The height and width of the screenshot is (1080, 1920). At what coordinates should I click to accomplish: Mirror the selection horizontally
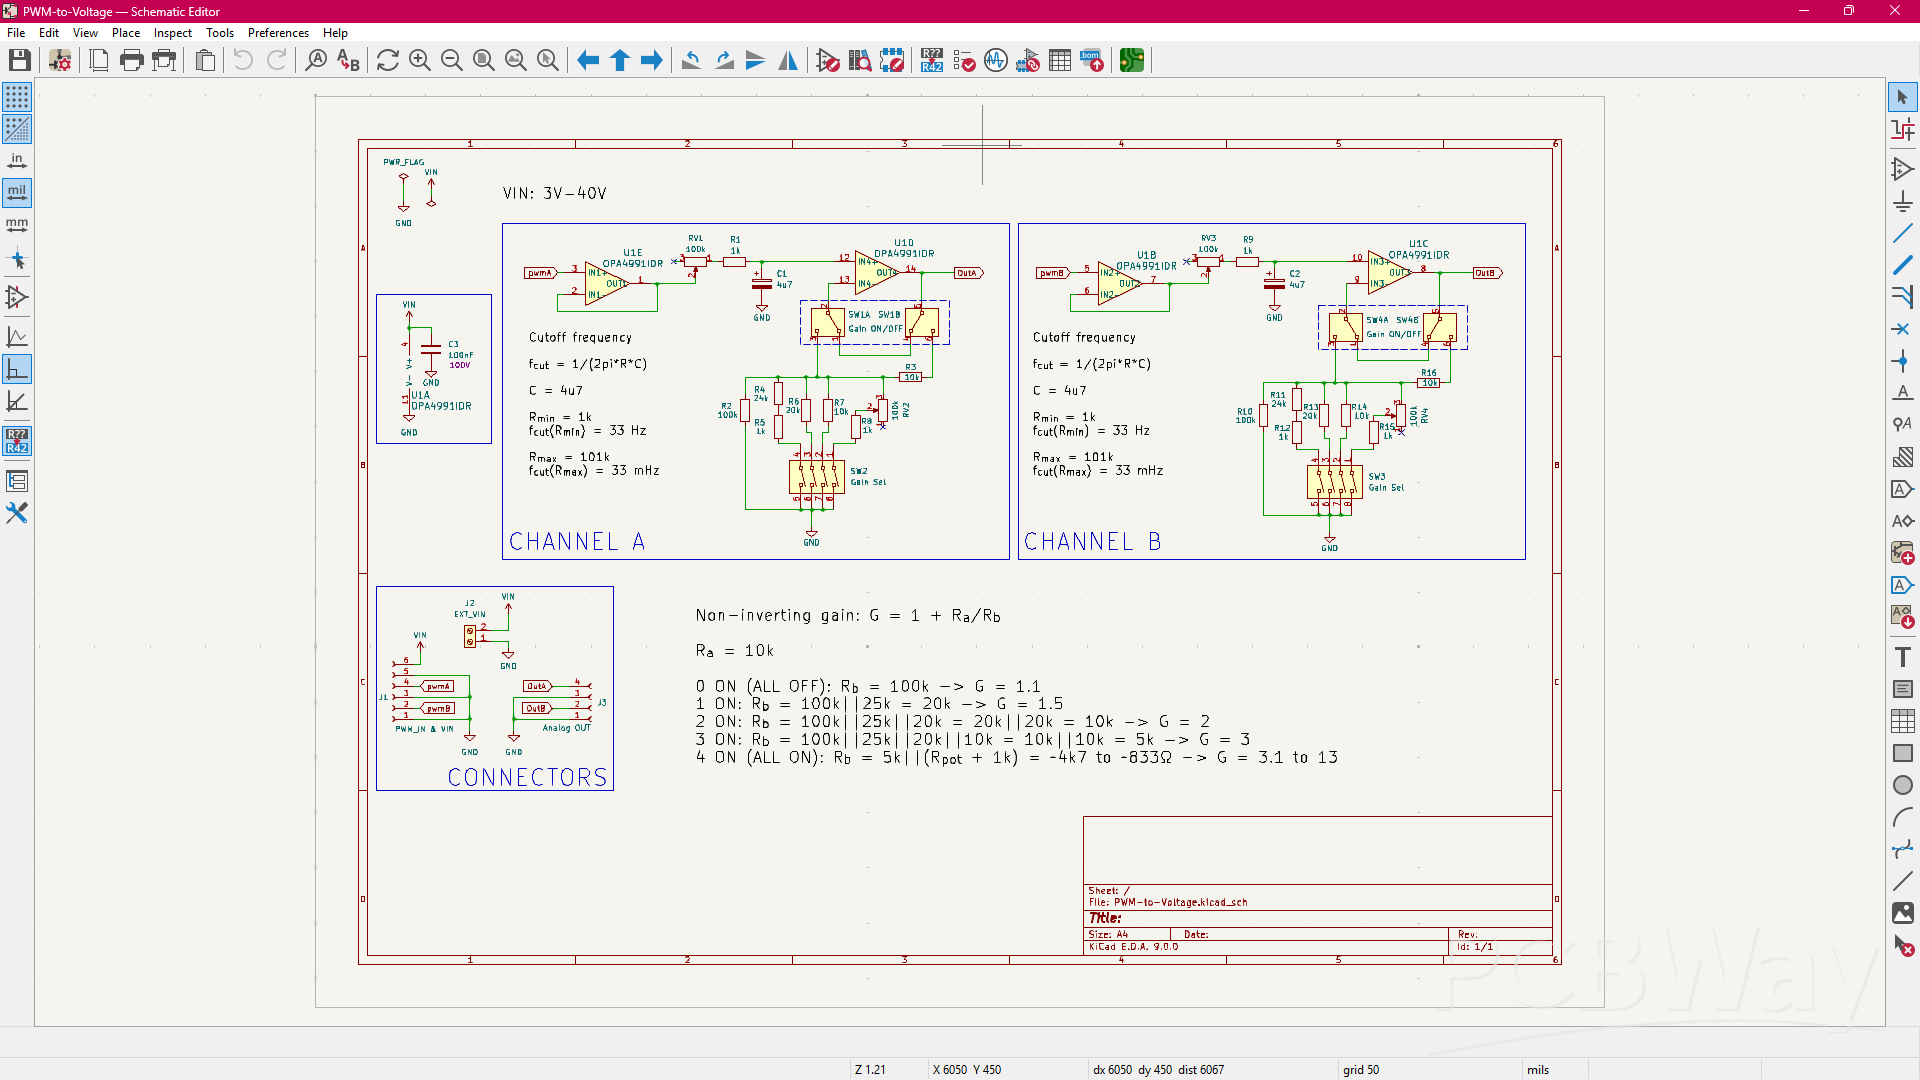pyautogui.click(x=788, y=60)
